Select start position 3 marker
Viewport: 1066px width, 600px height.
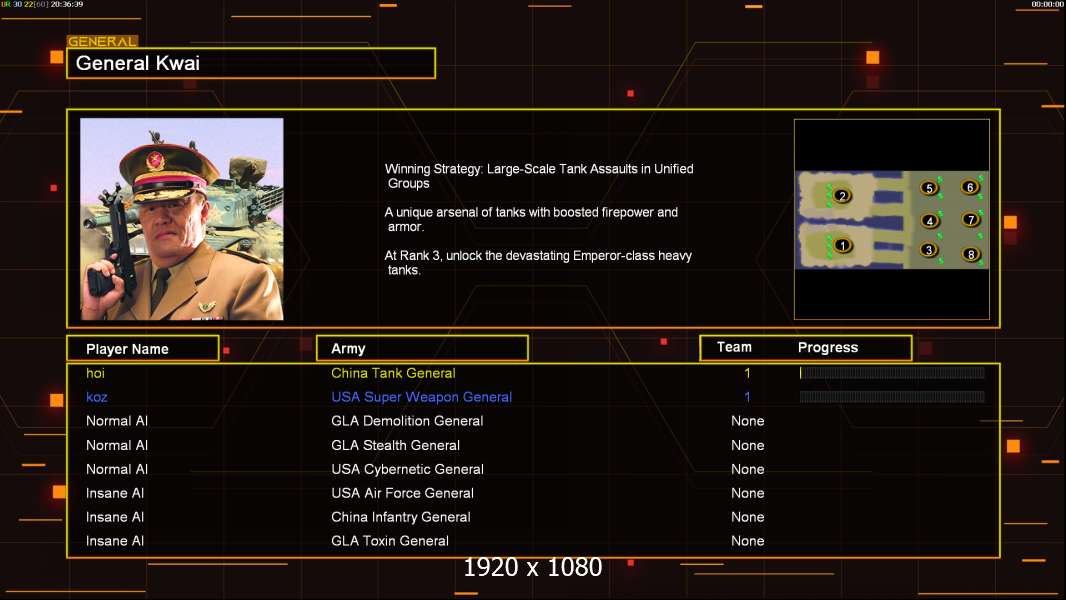coord(929,250)
